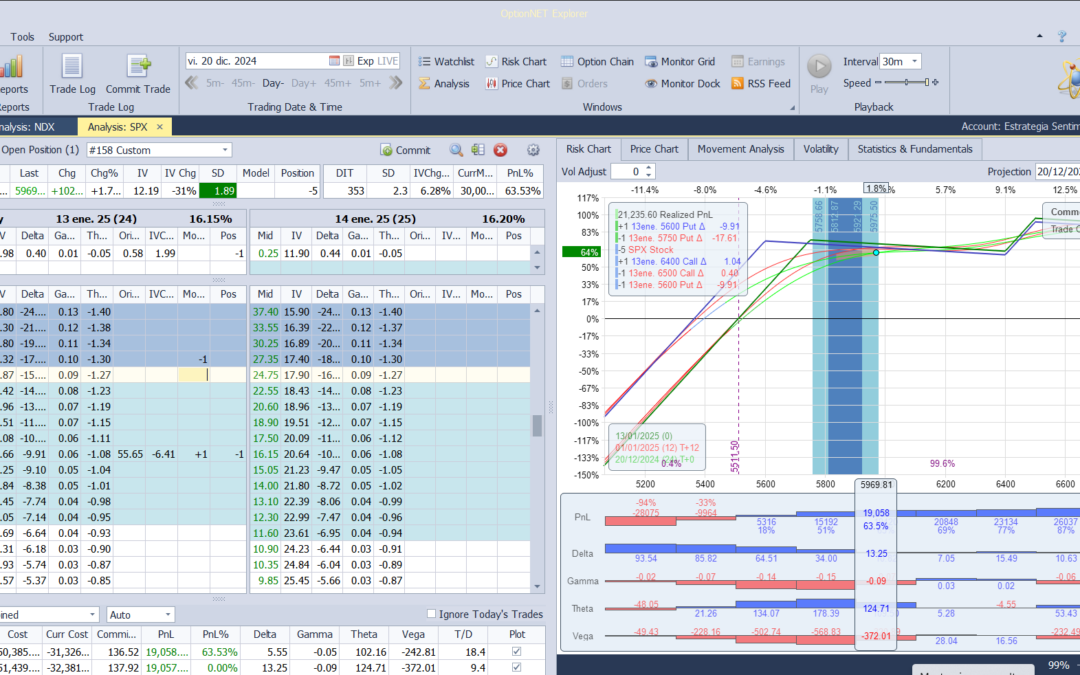Step back with double left chevron
Screen dimensions: 1080x675
[x=191, y=83]
